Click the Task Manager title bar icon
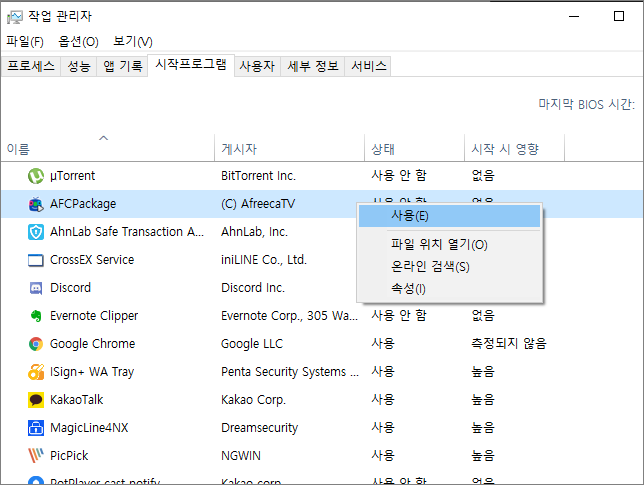644x485 pixels. point(15,16)
